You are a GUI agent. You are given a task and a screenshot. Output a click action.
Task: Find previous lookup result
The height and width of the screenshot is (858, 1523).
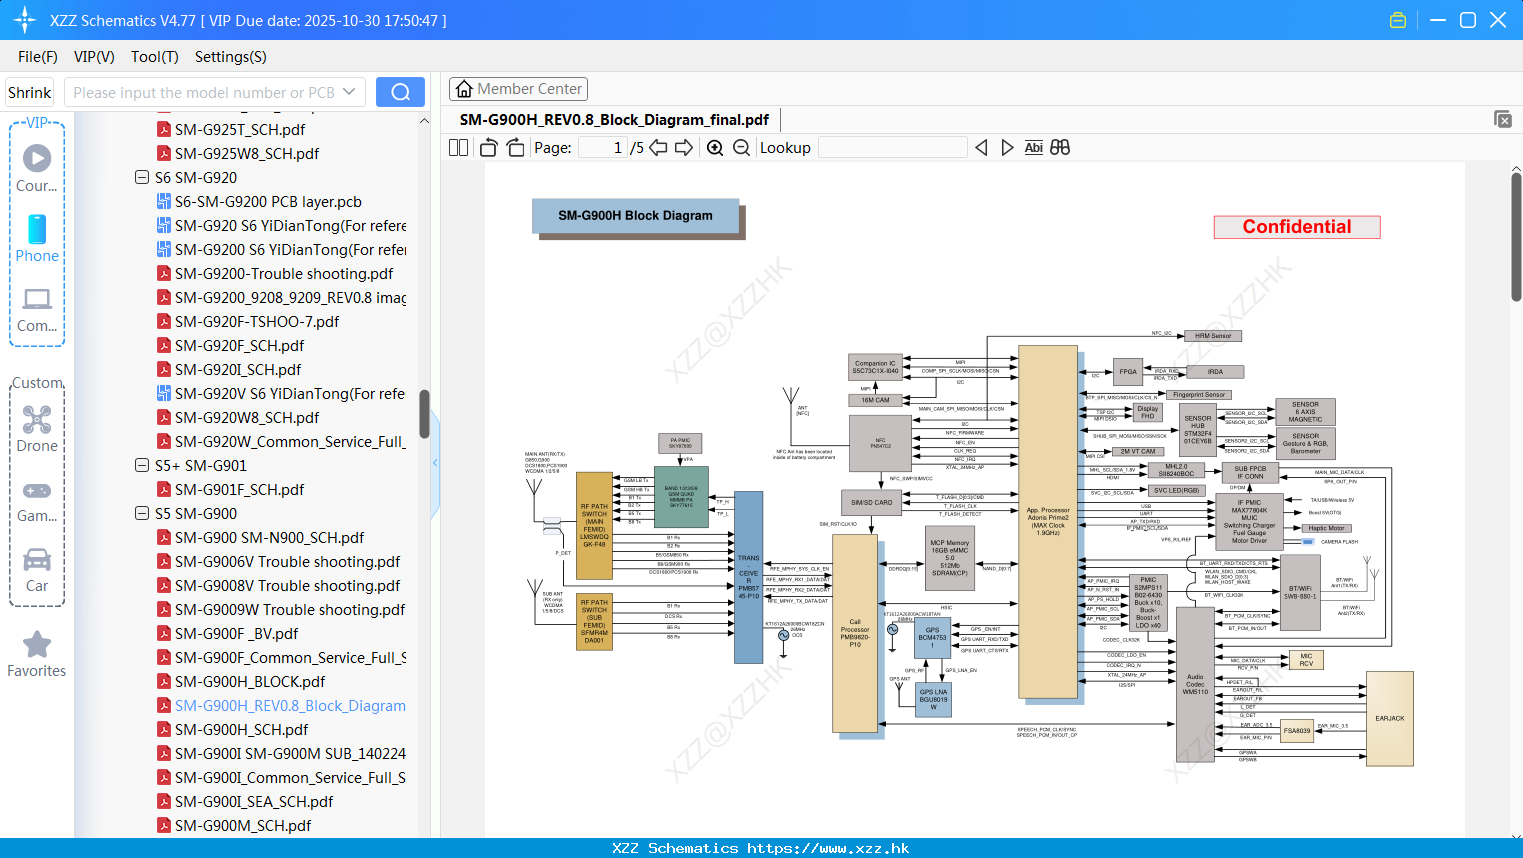pos(981,147)
